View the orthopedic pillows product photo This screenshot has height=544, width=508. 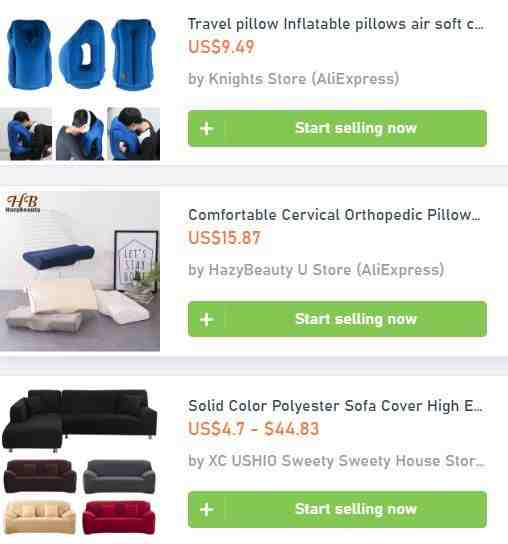(x=80, y=271)
